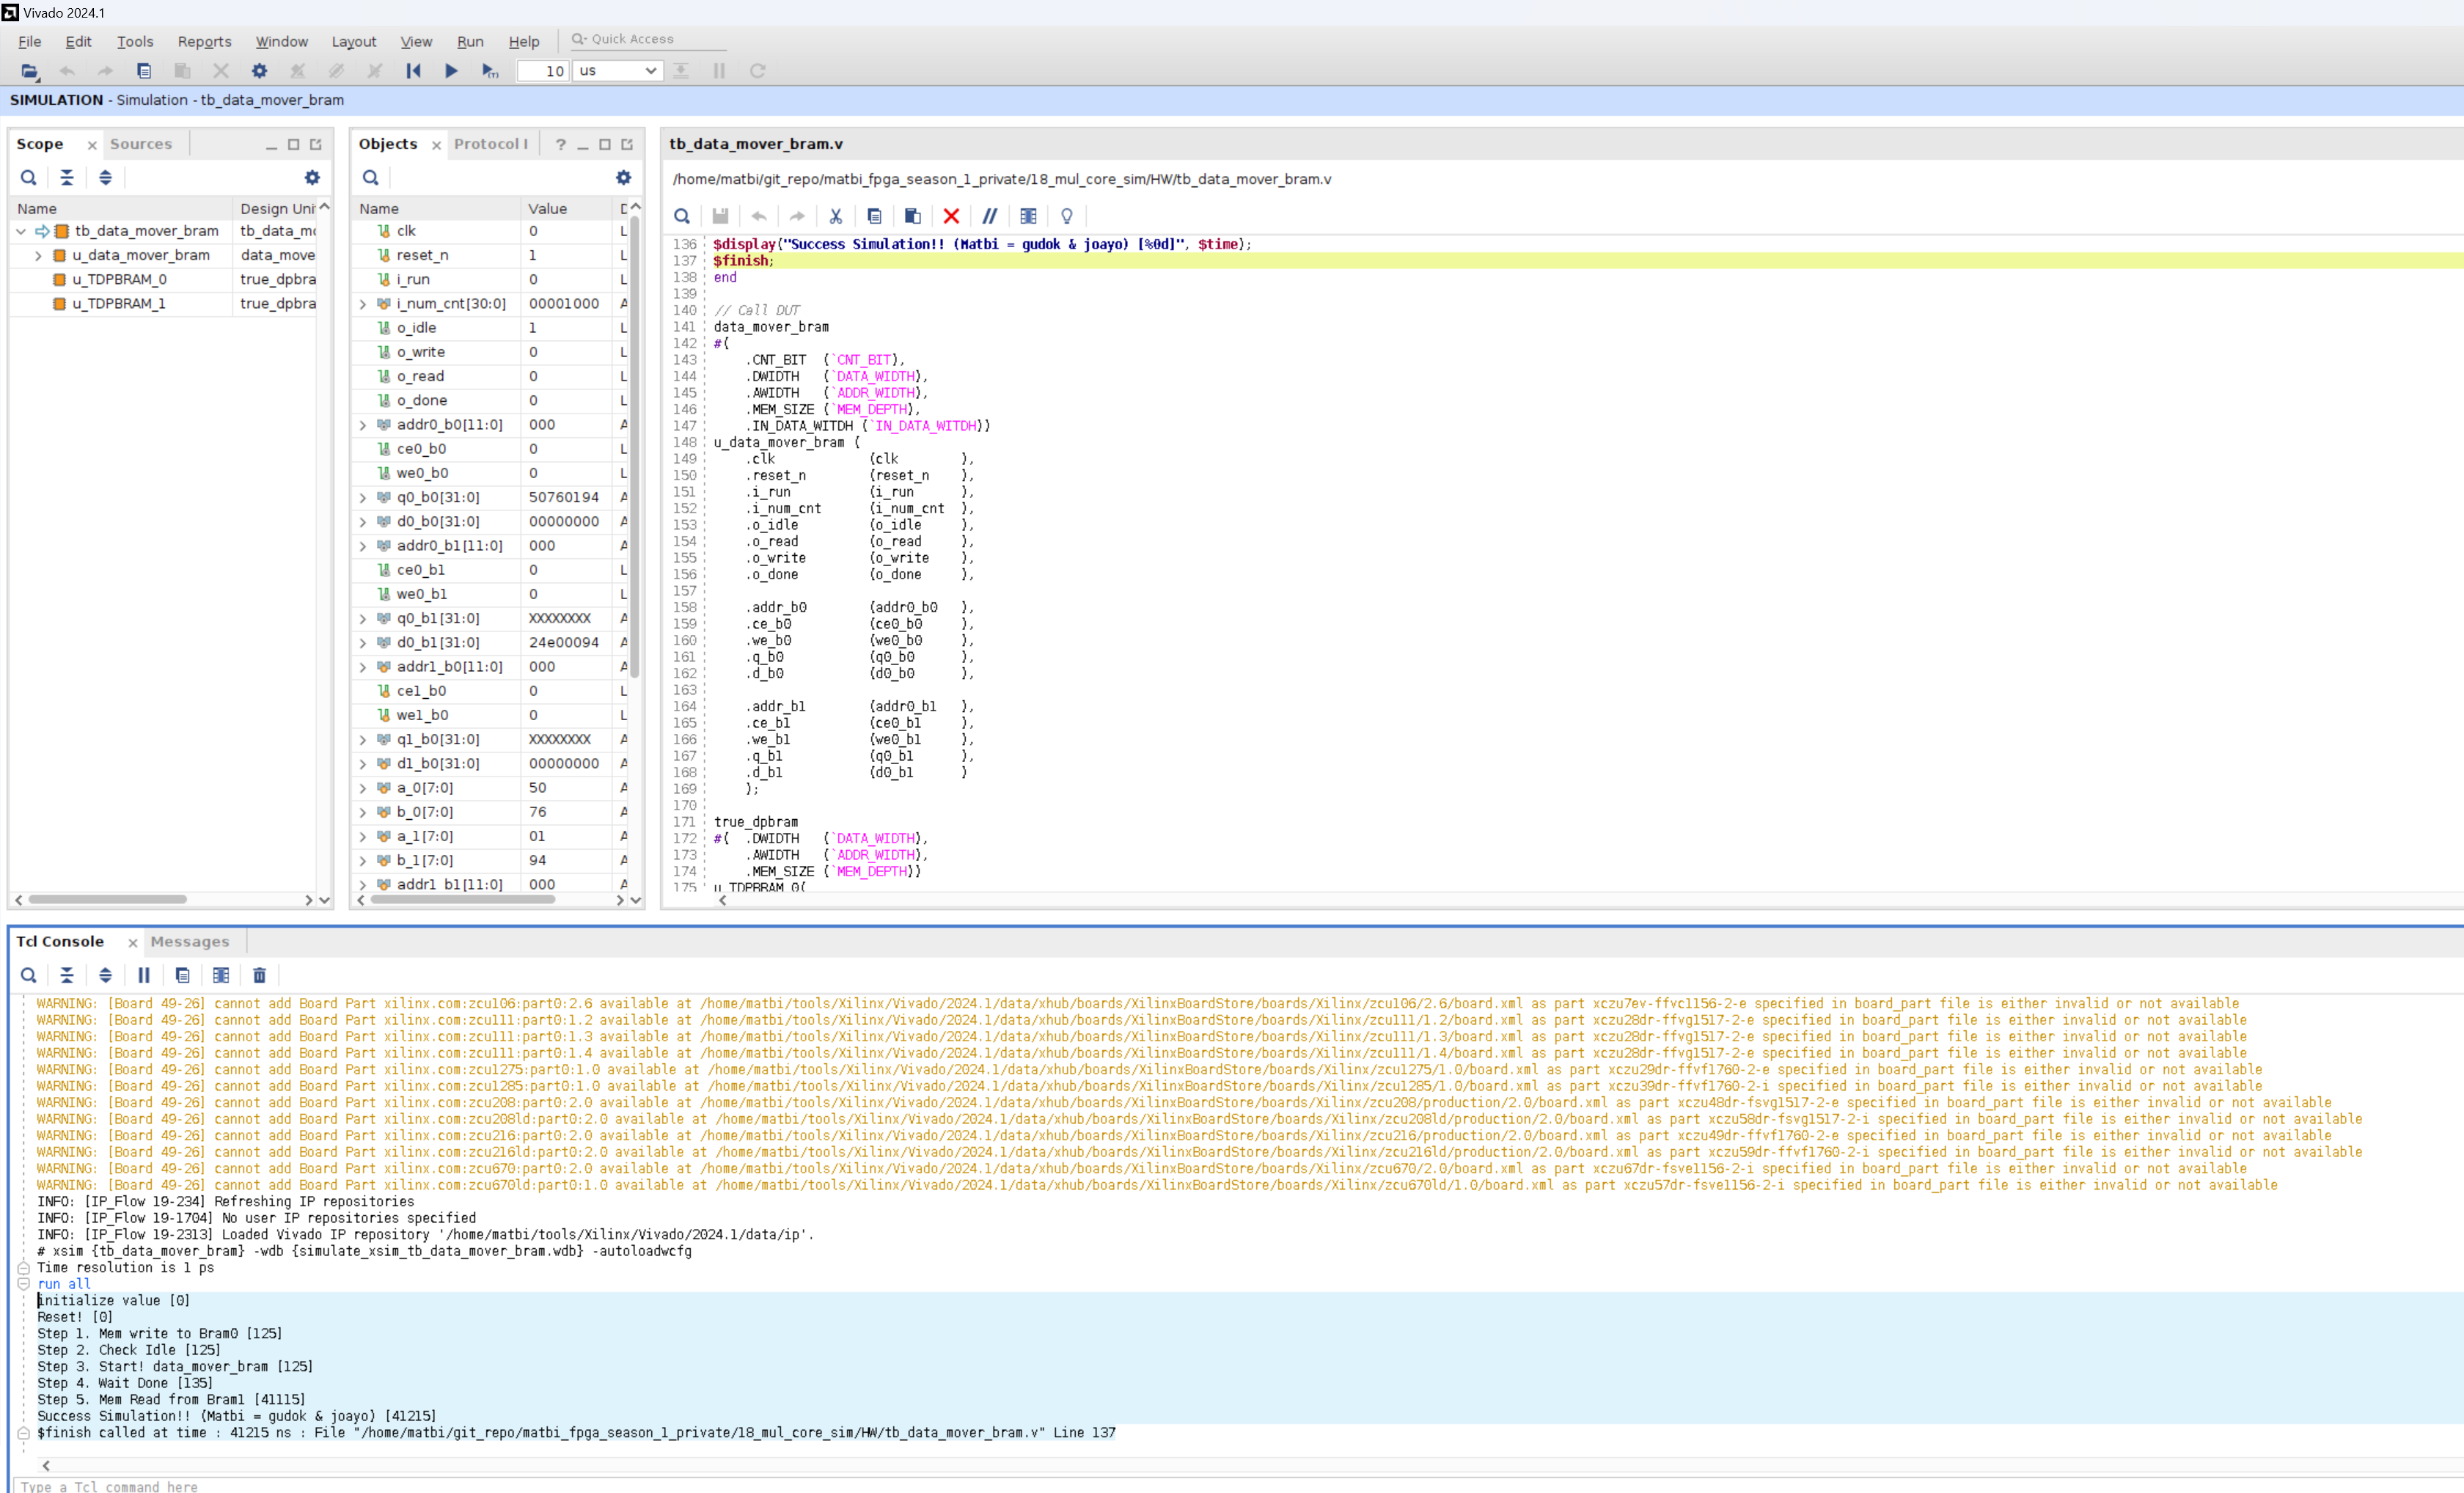Open the Run menu
The height and width of the screenshot is (1493, 2464).
coord(470,41)
